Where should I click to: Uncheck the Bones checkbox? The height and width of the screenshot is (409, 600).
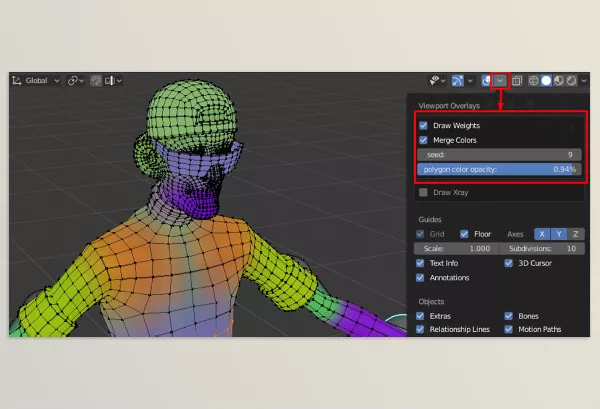click(x=509, y=316)
